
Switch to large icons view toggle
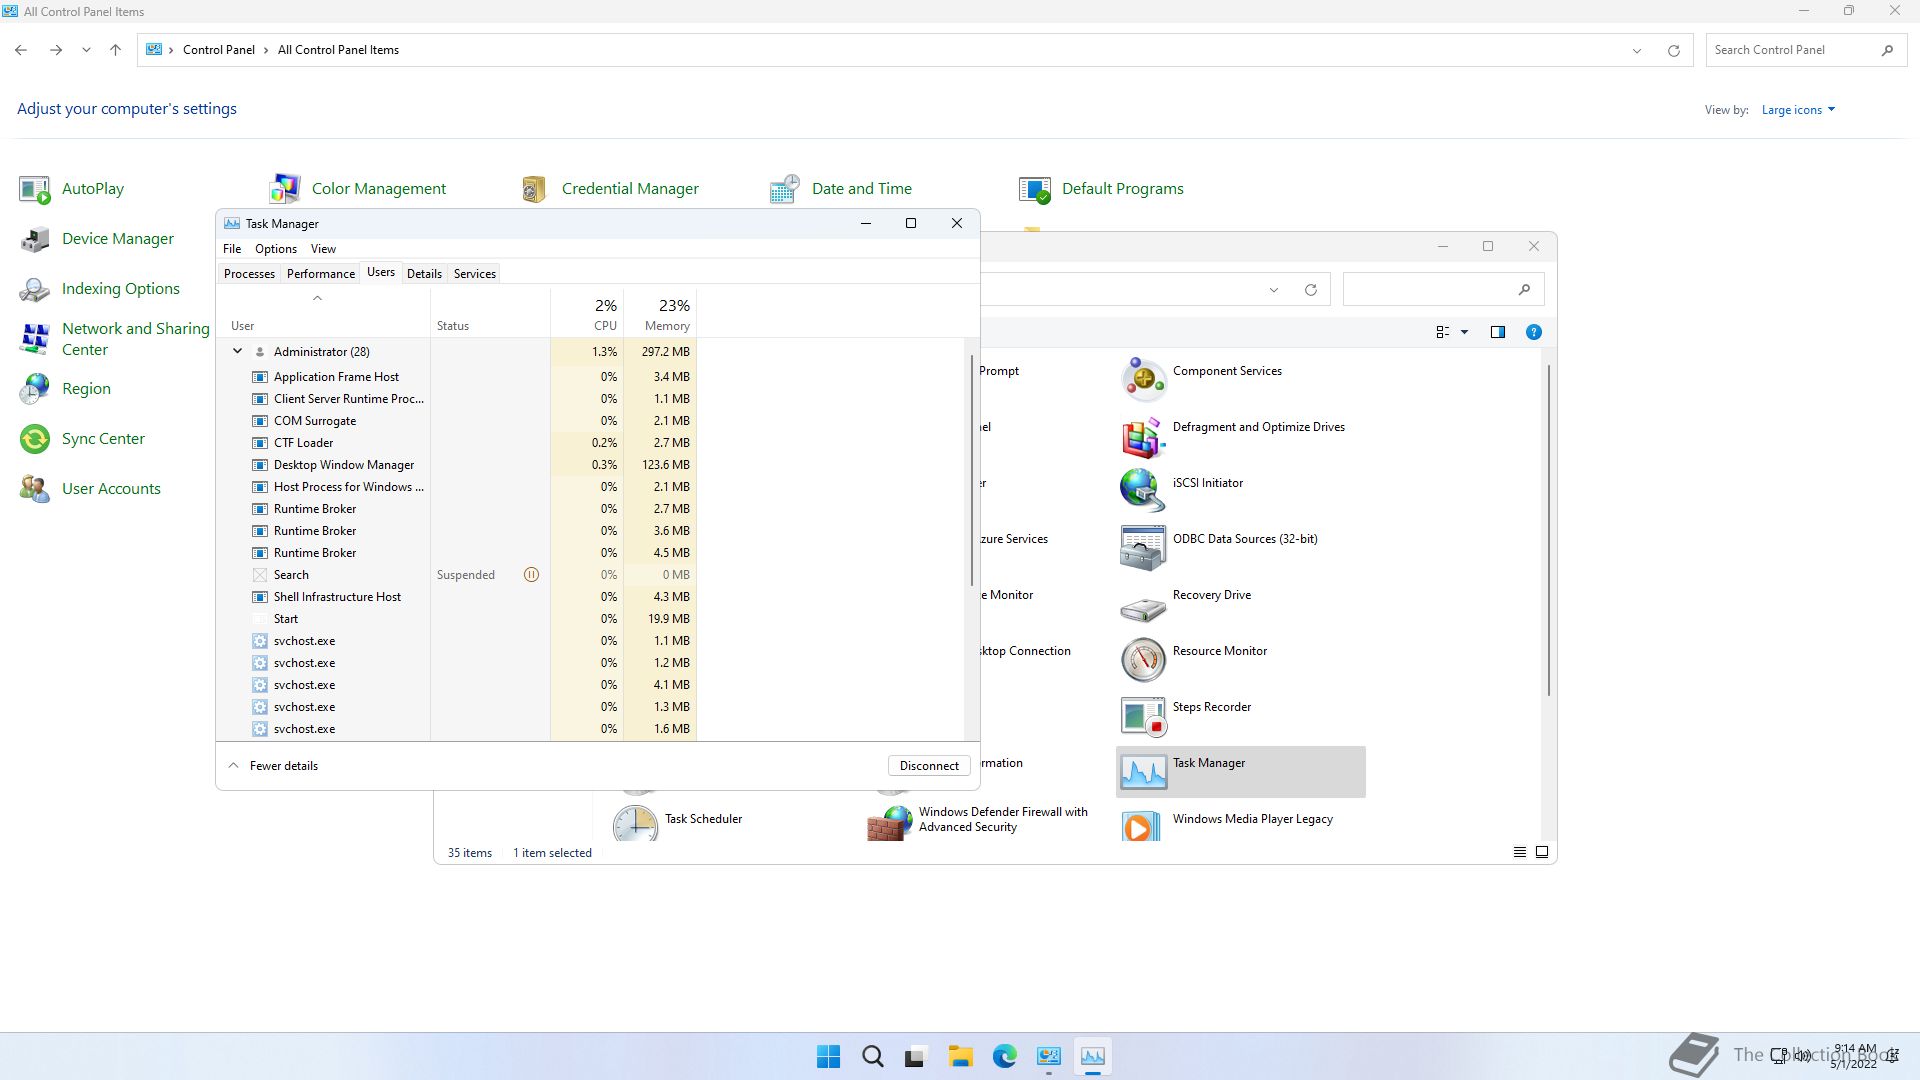1542,853
